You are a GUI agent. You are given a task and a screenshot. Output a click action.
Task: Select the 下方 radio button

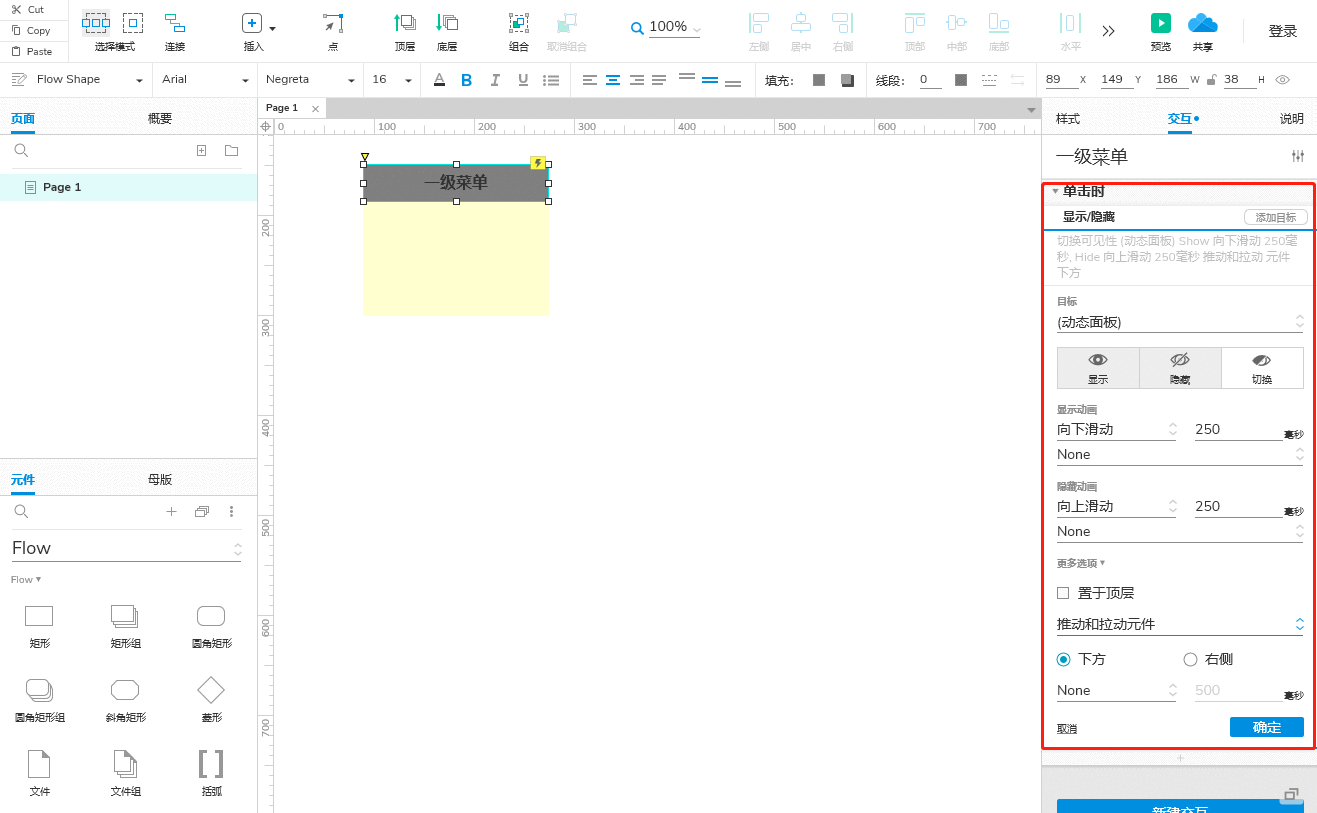[1064, 659]
